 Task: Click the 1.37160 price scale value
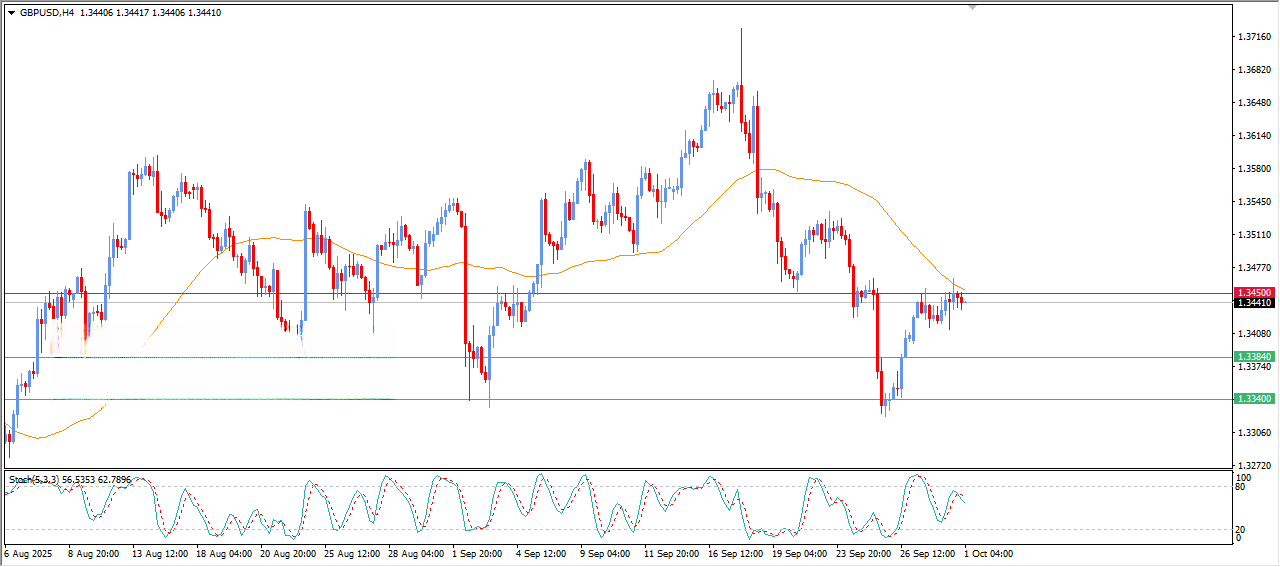[x=1254, y=37]
